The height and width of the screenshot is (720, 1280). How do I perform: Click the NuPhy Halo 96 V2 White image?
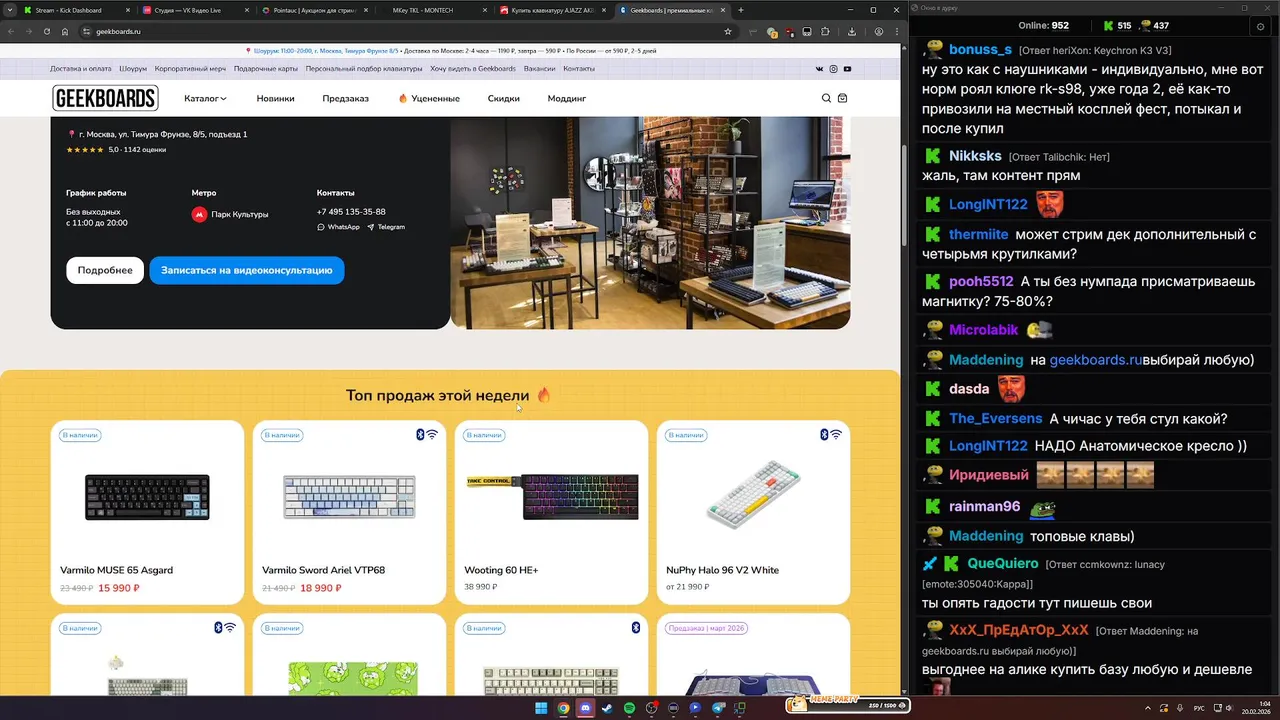coord(753,495)
